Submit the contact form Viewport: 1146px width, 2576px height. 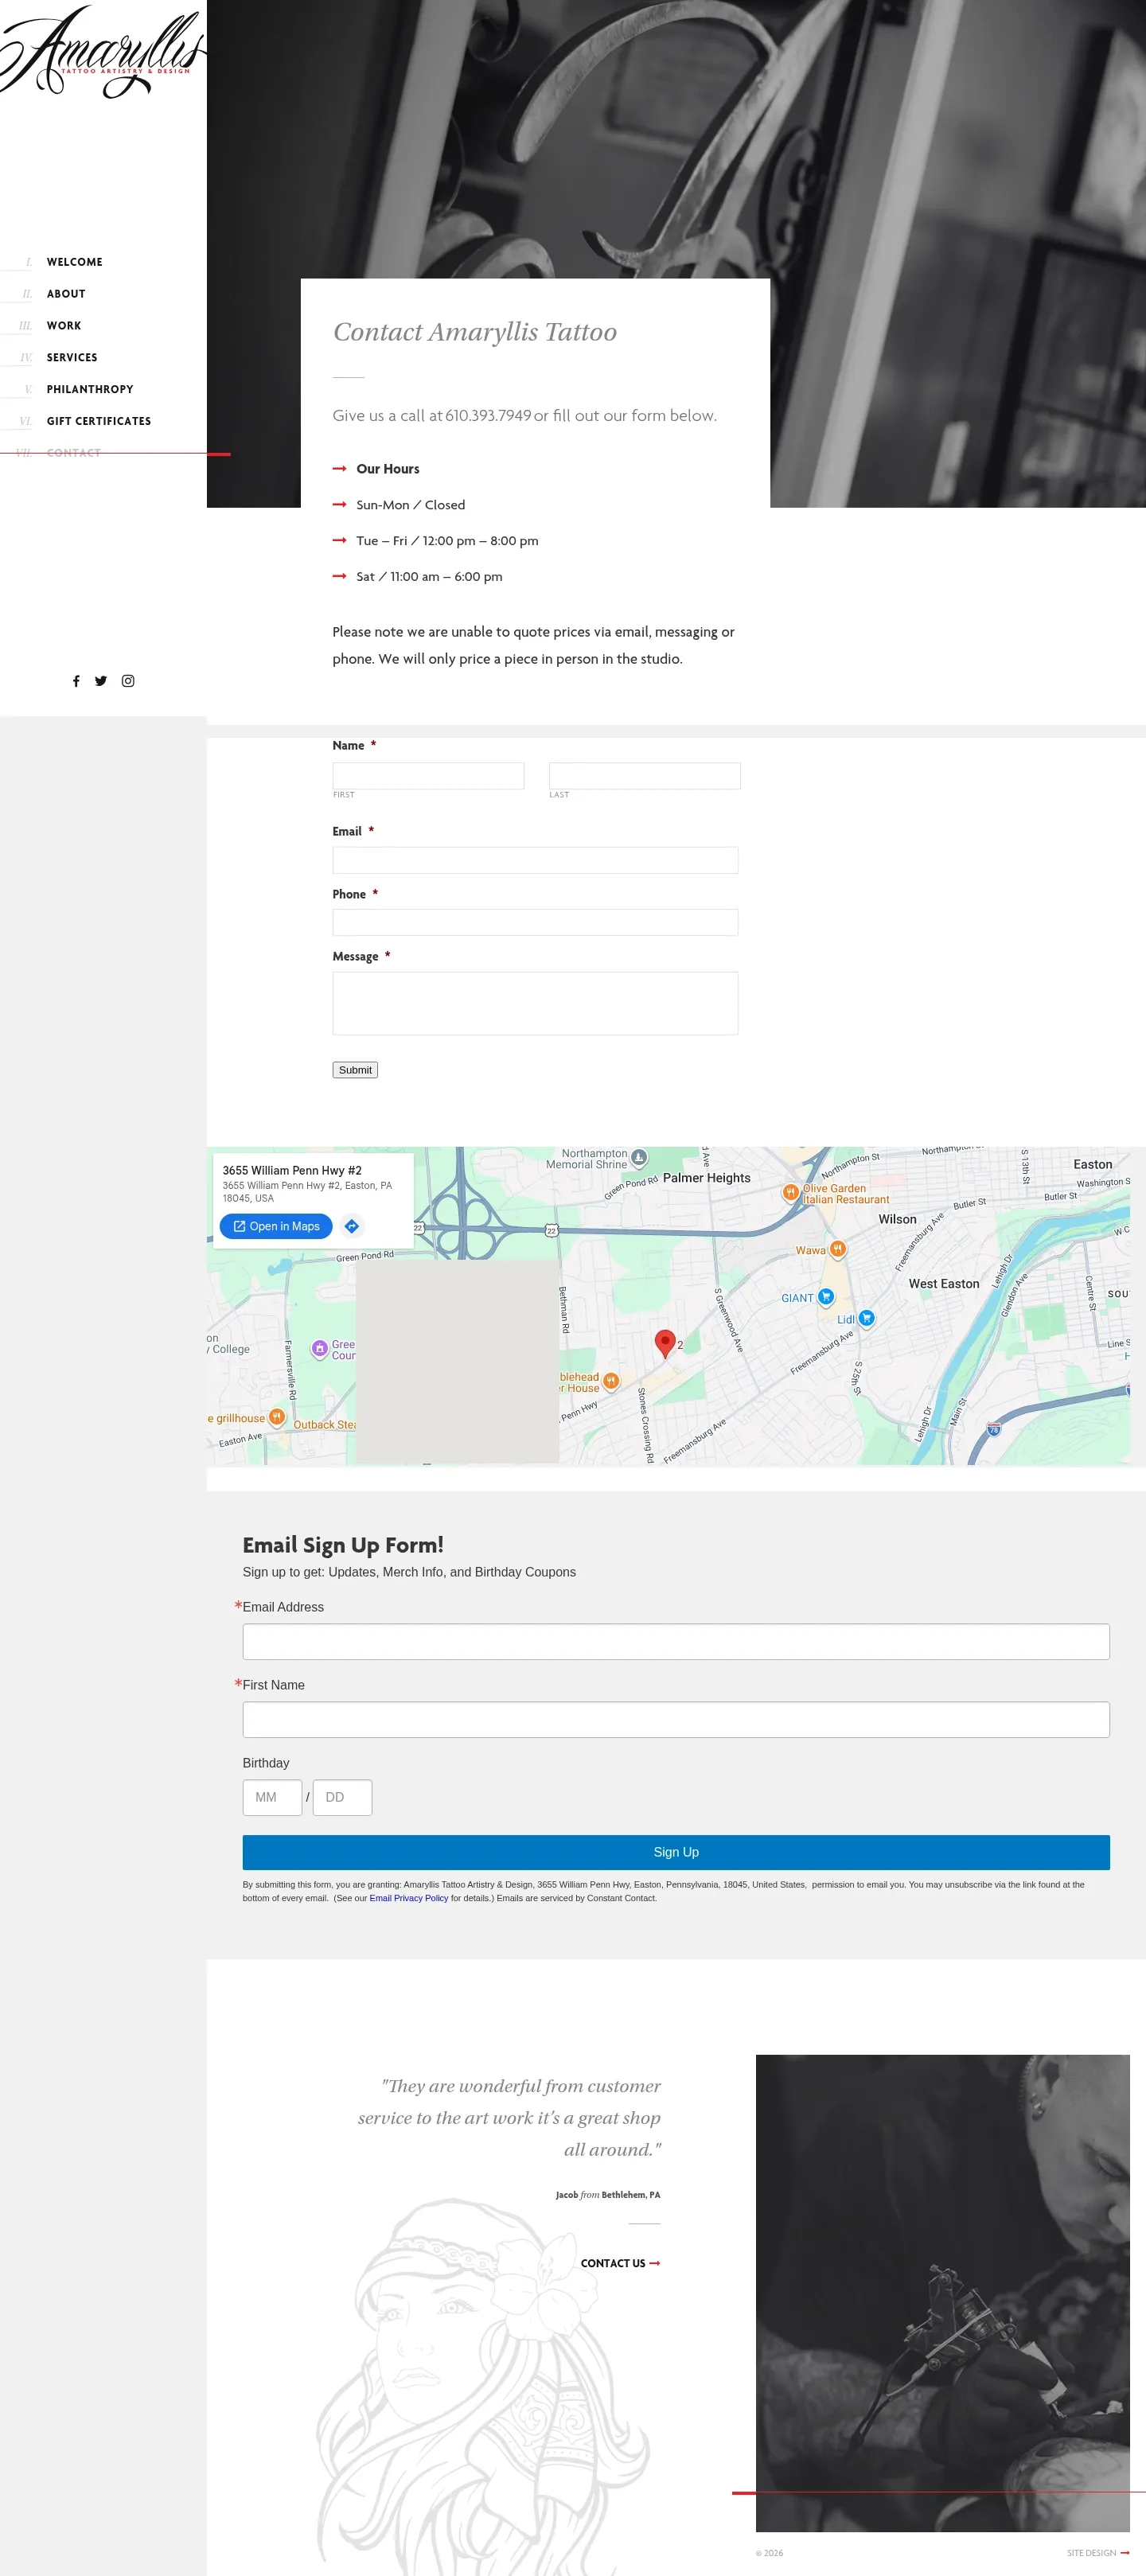(x=355, y=1070)
